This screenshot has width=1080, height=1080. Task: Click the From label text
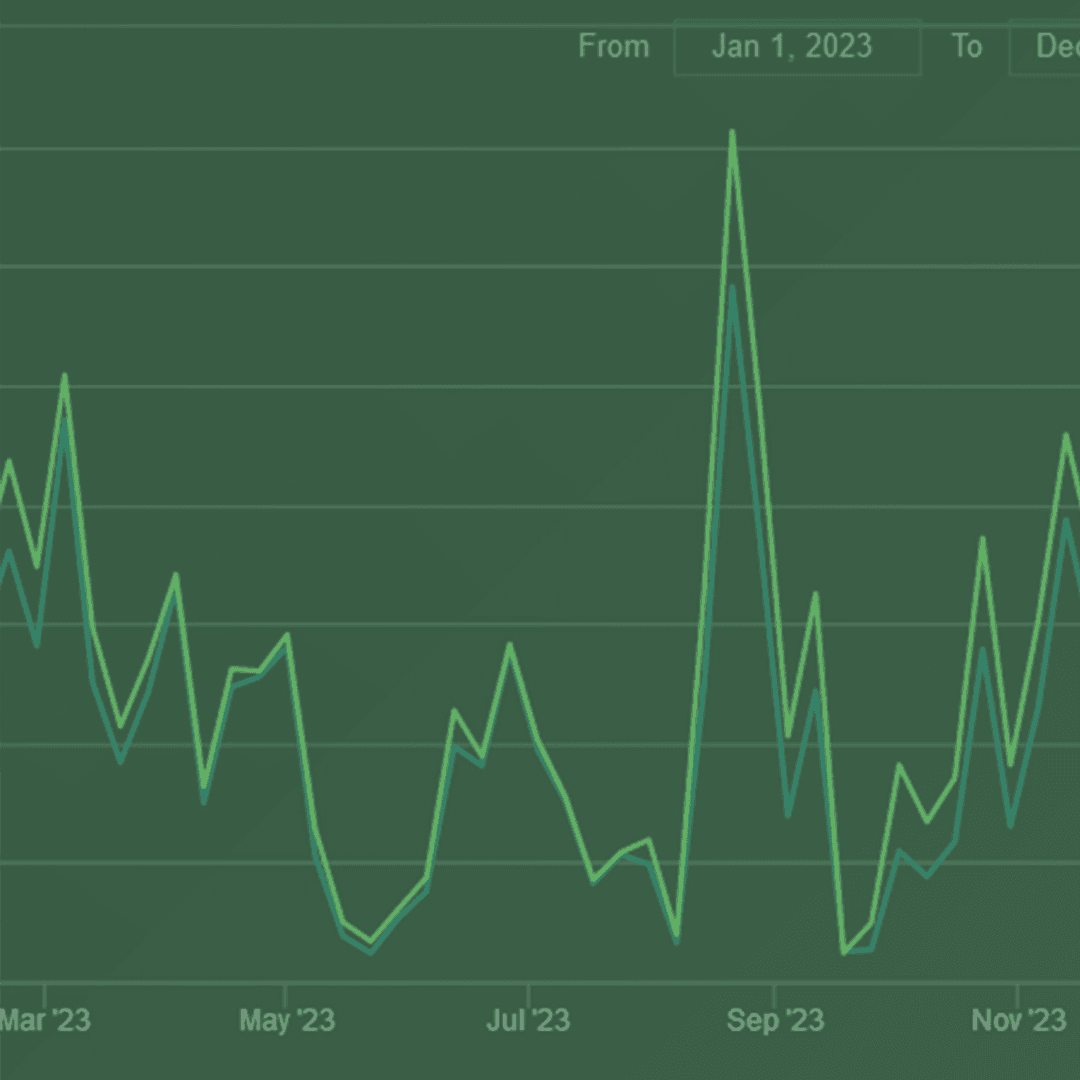tap(613, 47)
